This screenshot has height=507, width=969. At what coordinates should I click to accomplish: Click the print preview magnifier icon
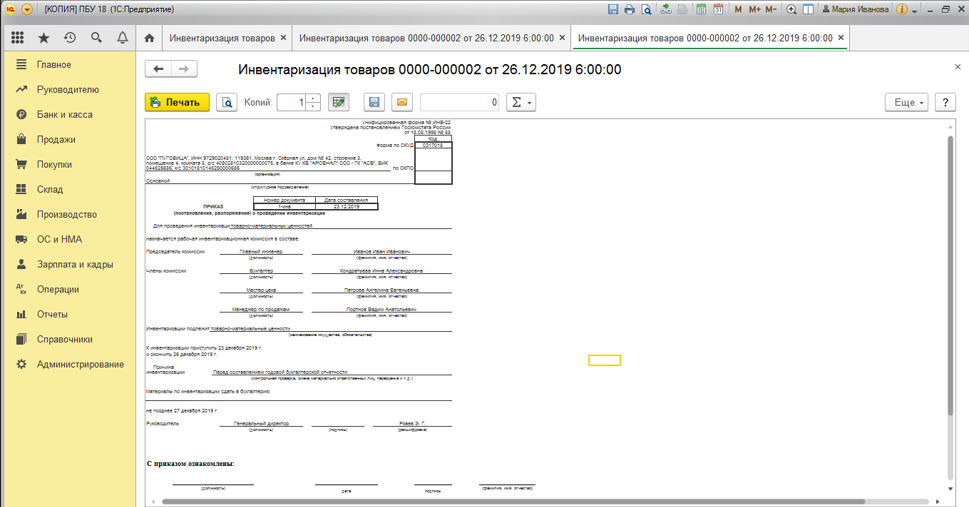(227, 102)
